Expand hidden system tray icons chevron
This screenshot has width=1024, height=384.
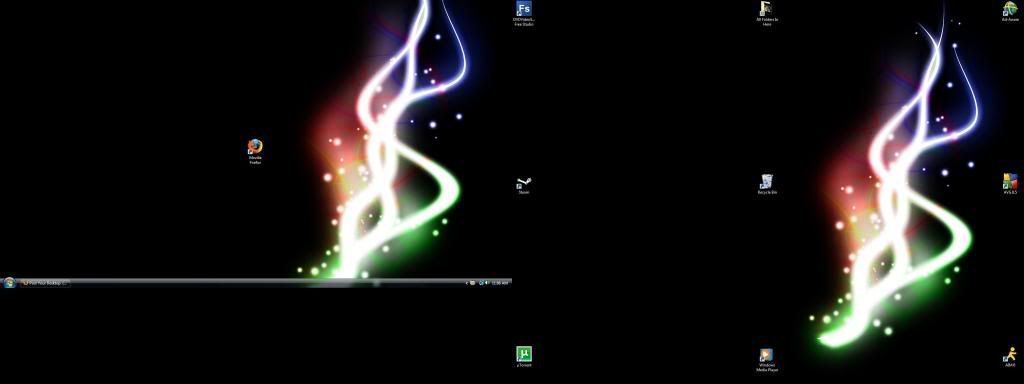[466, 283]
